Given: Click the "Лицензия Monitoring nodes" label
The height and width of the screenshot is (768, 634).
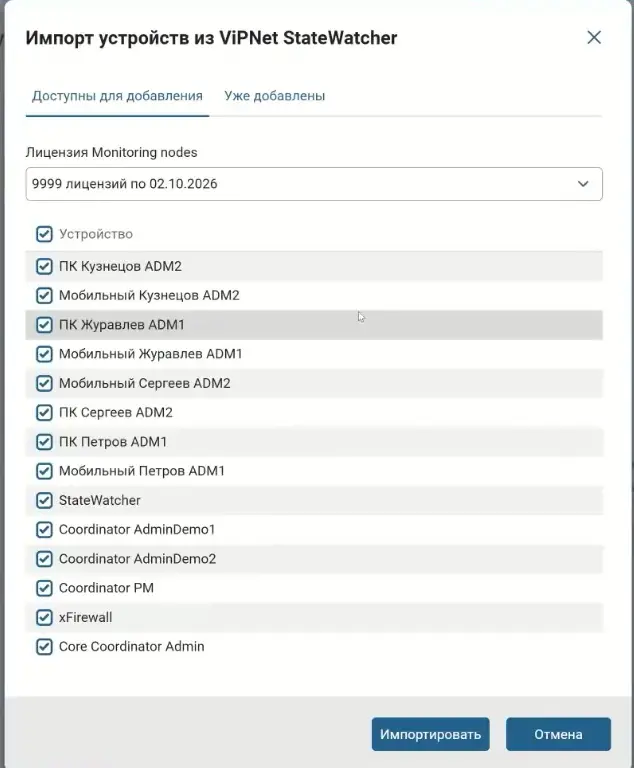Looking at the screenshot, I should coord(111,152).
